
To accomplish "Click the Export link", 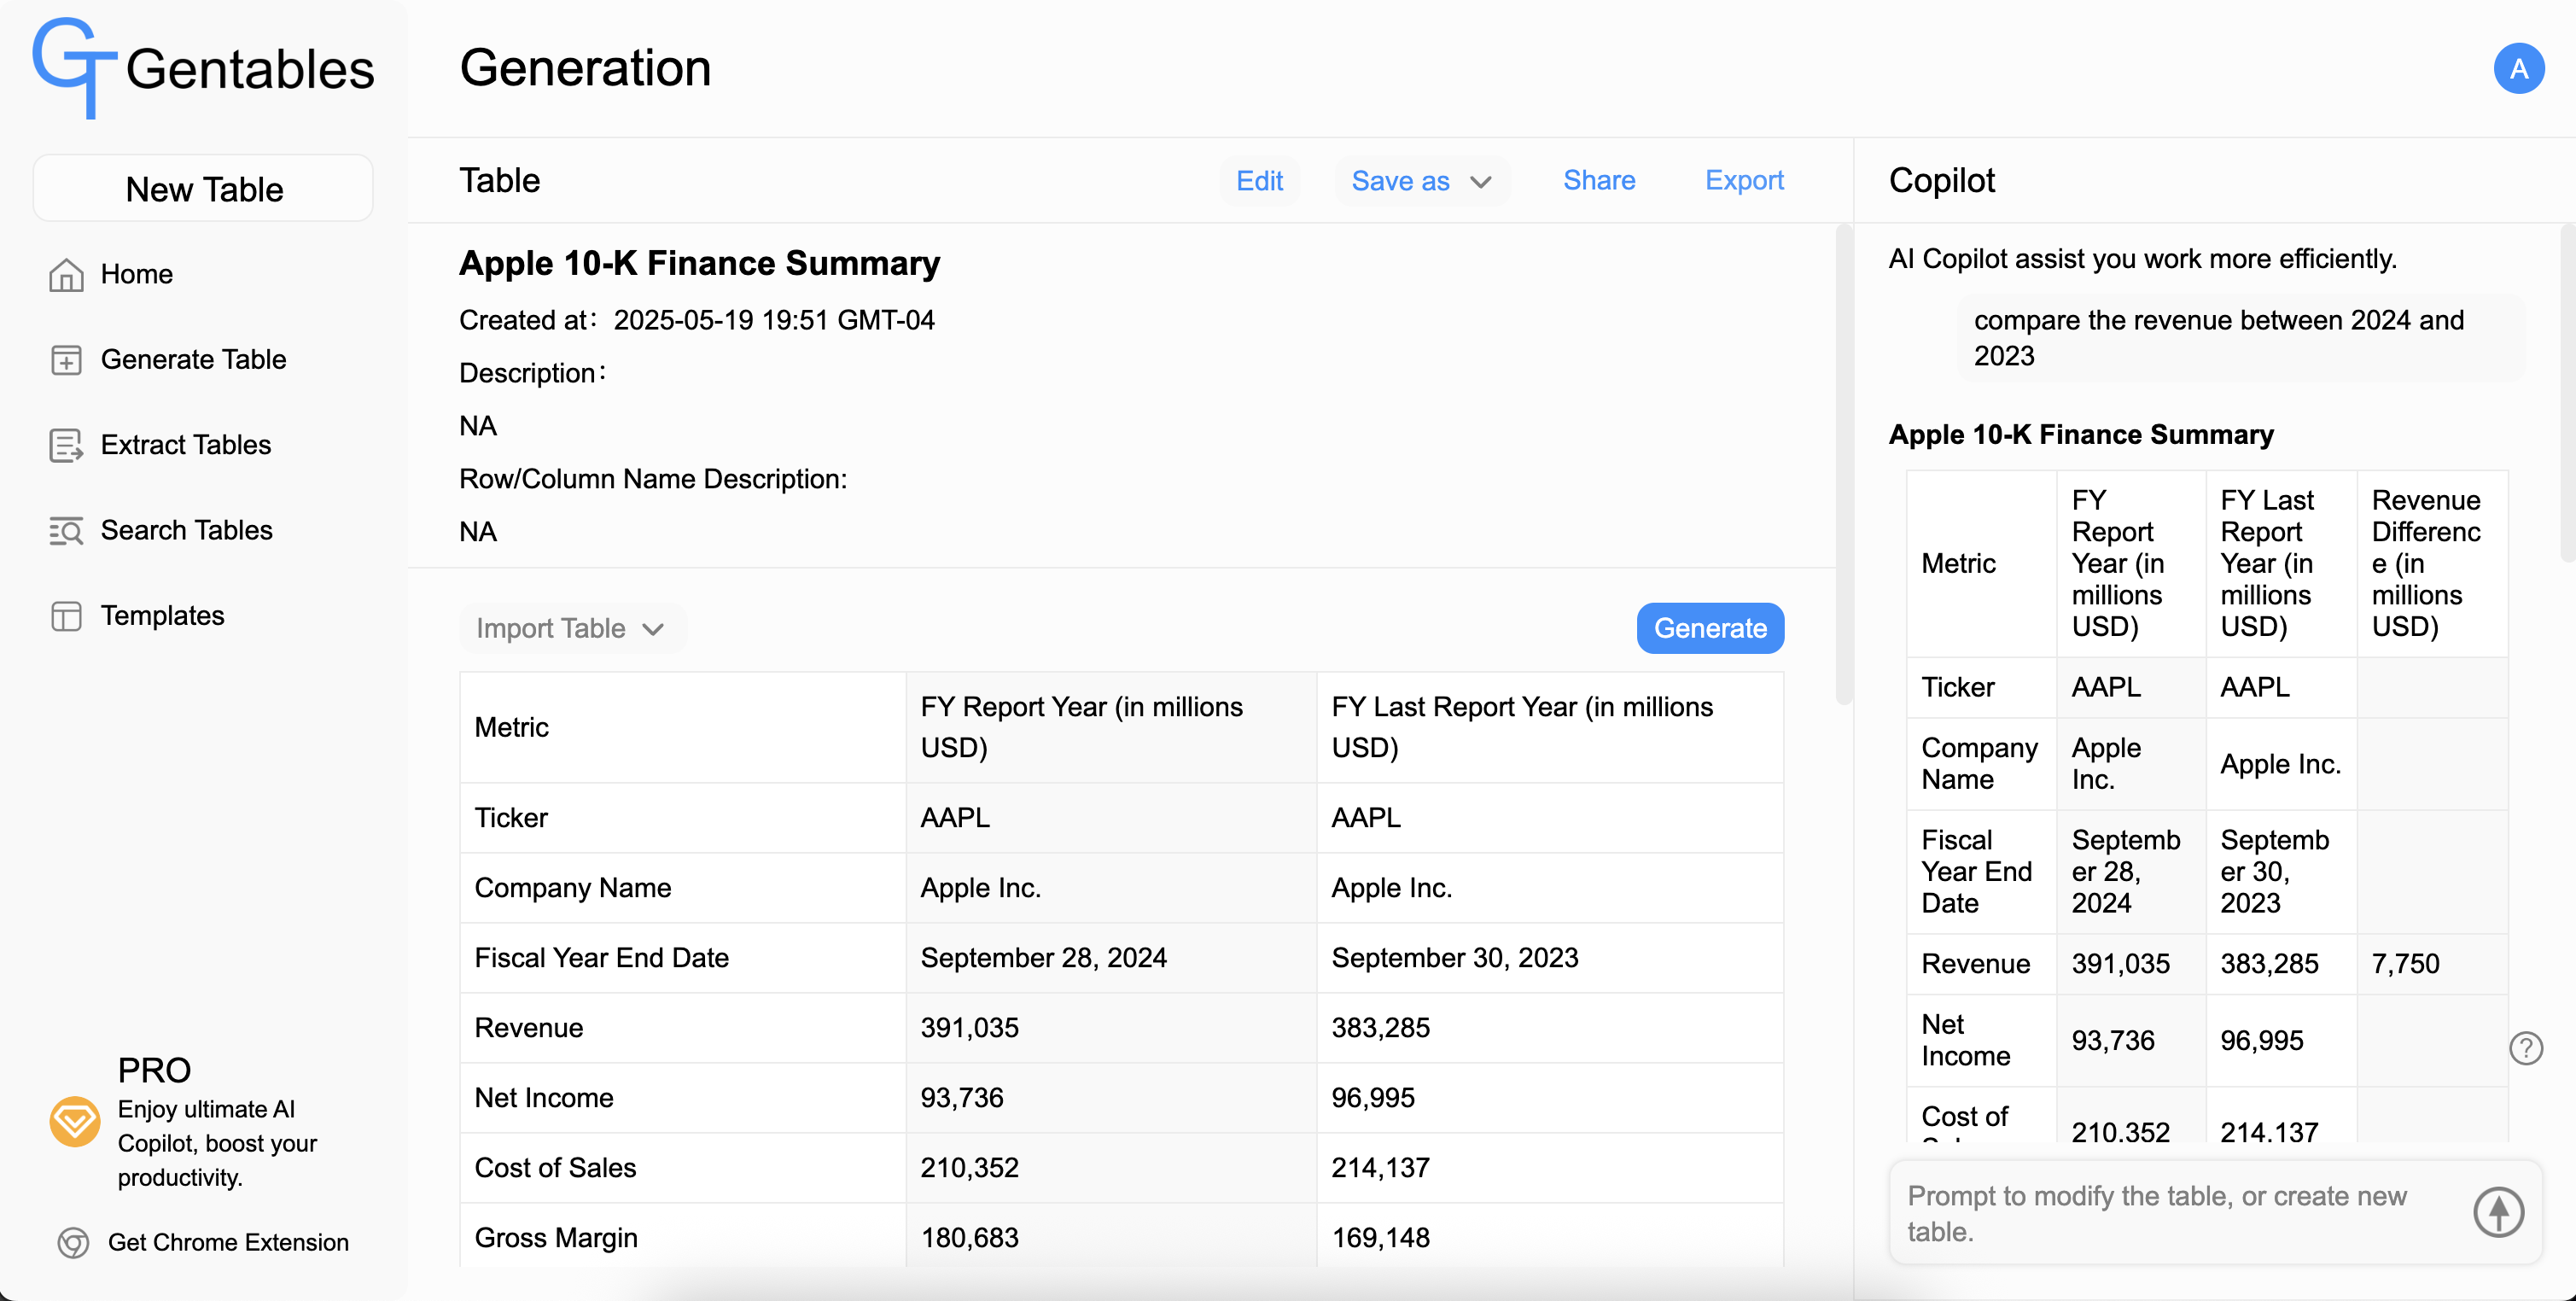I will [1743, 181].
